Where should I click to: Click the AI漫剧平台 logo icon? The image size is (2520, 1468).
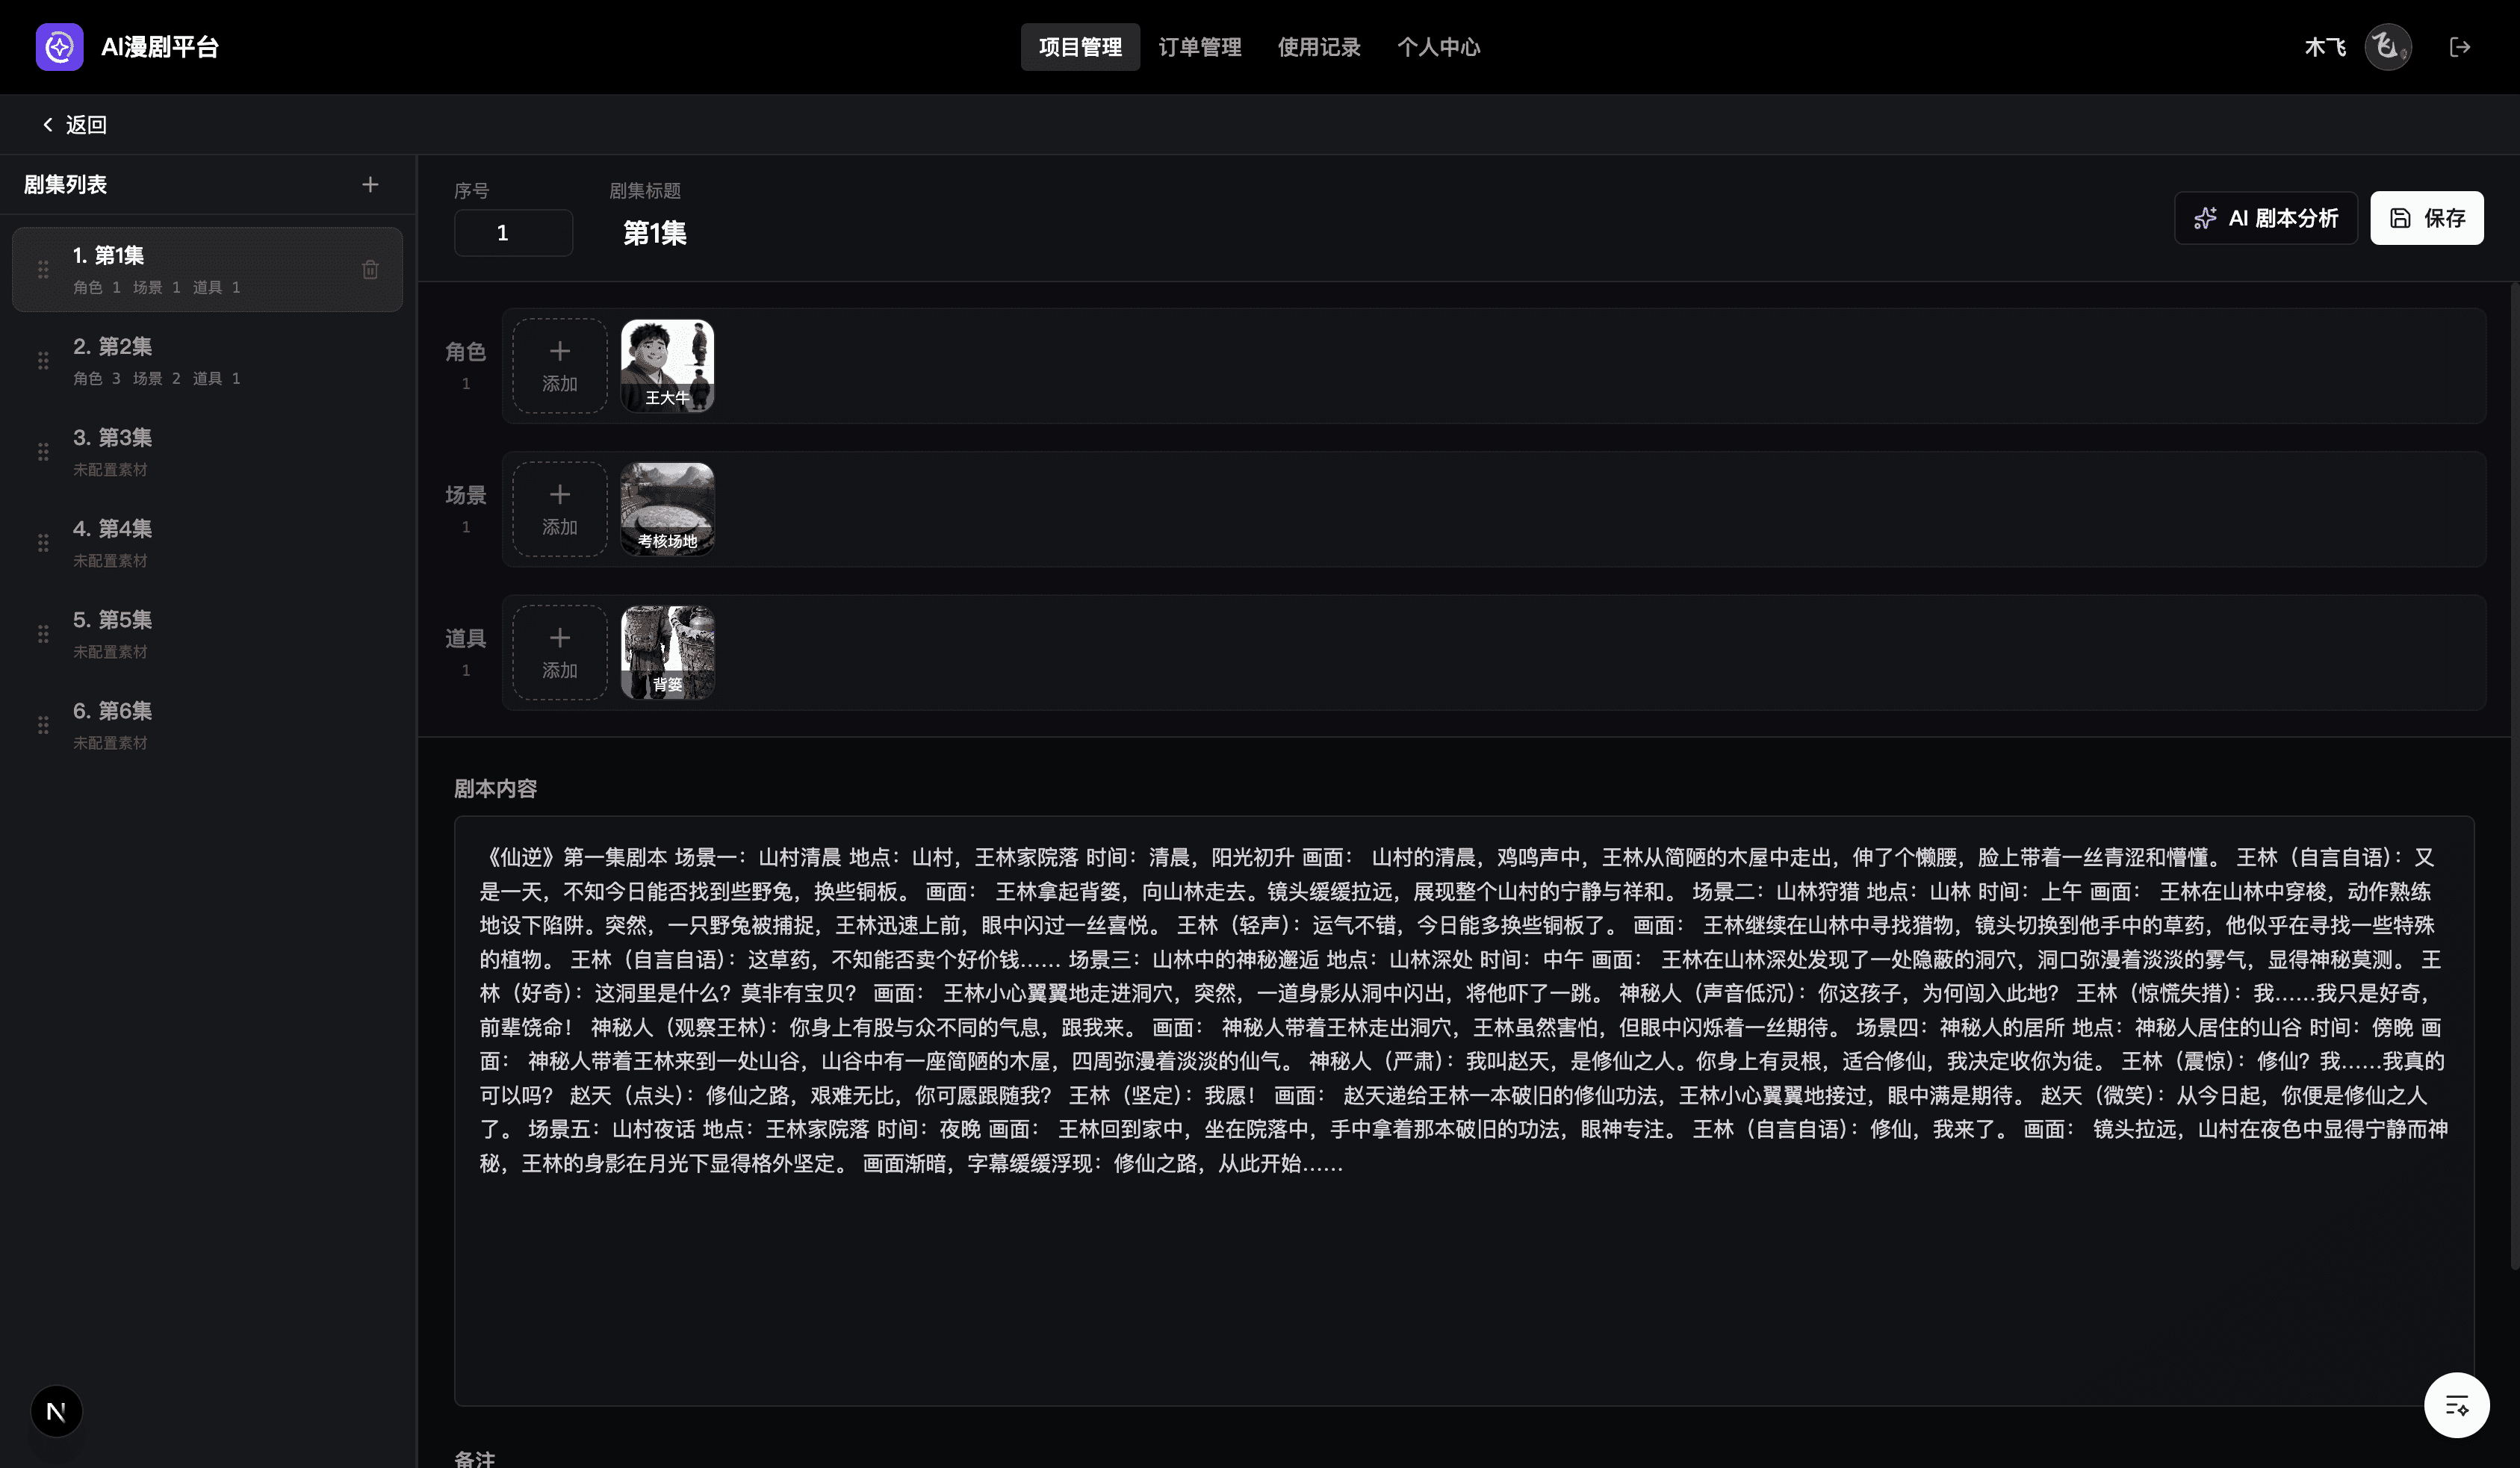(59, 47)
